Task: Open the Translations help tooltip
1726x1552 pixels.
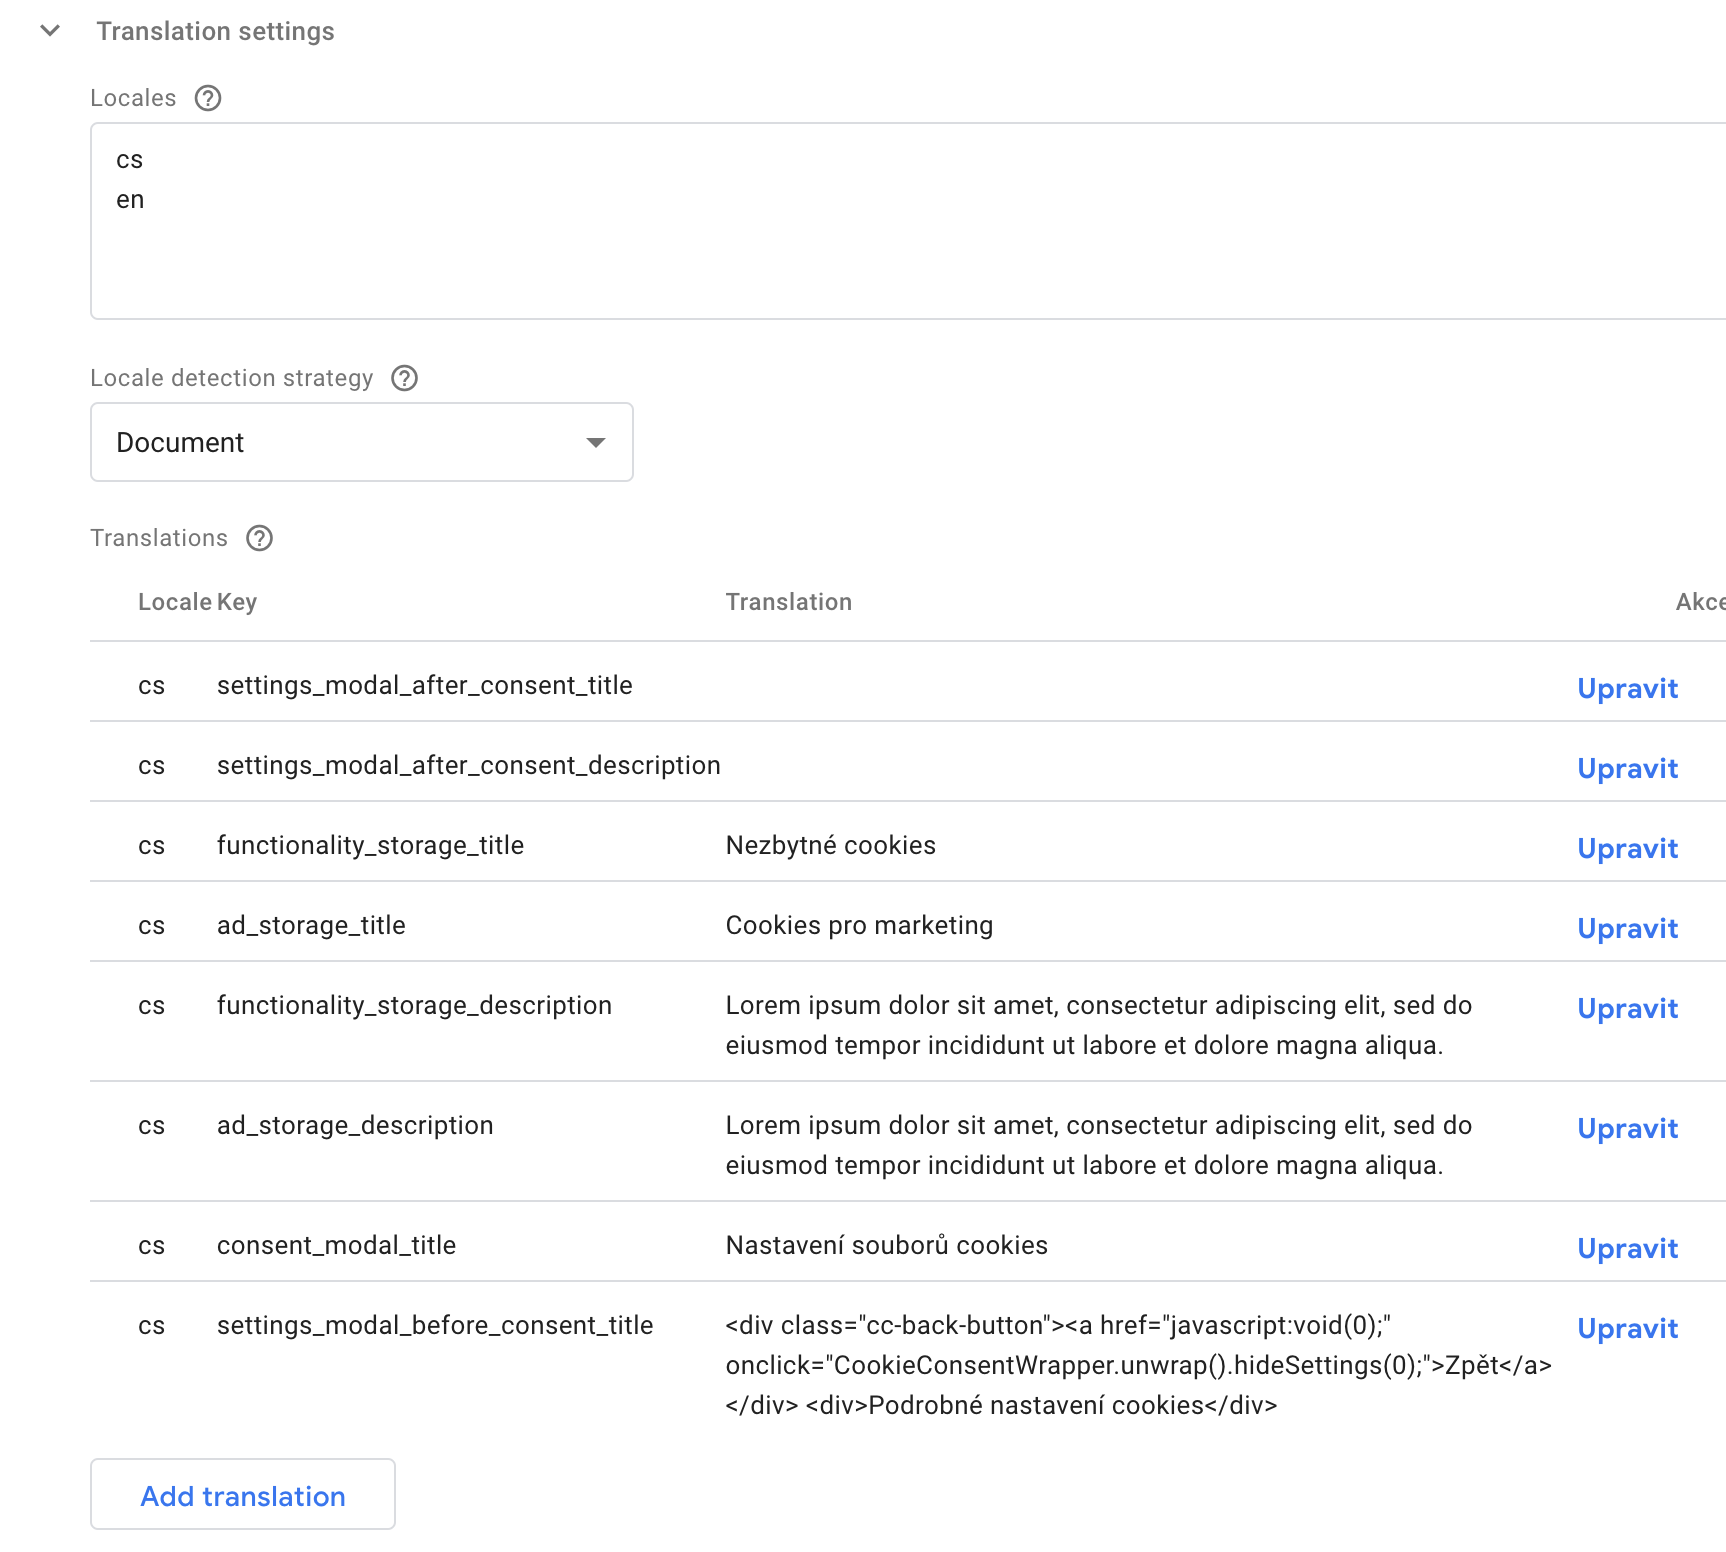Action: 259,538
